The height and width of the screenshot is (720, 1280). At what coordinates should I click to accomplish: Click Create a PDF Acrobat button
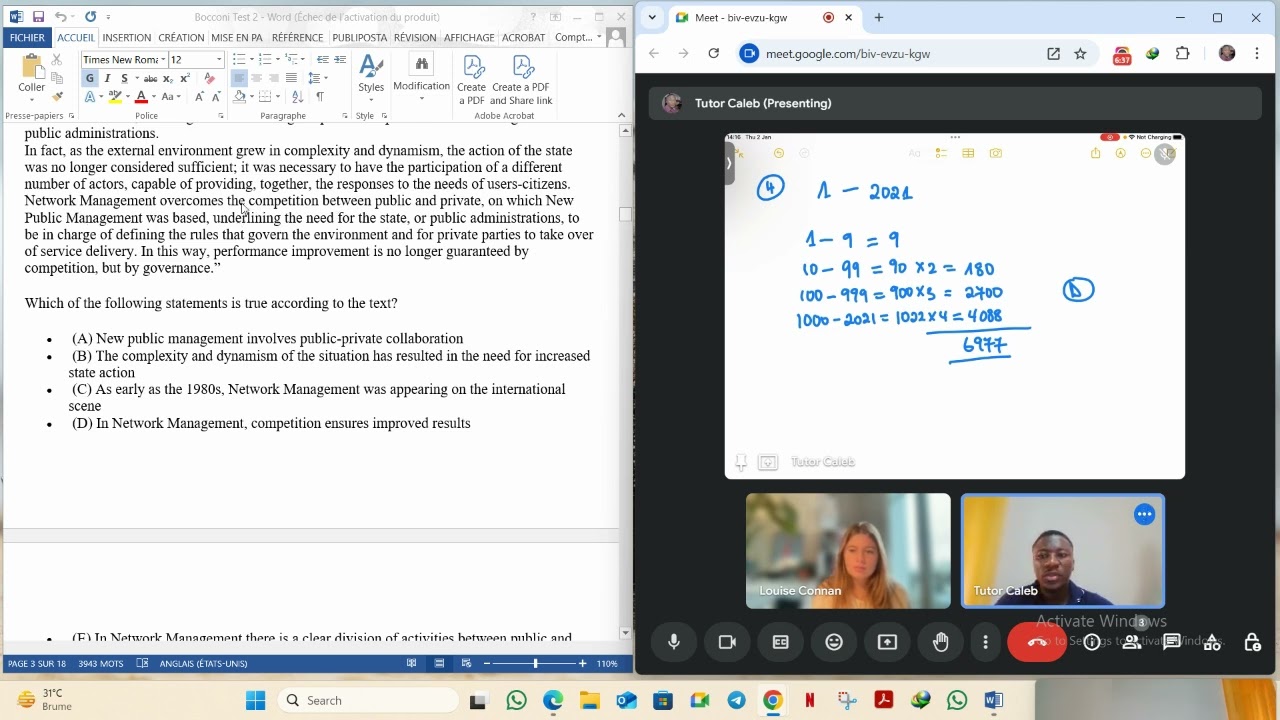pyautogui.click(x=472, y=80)
